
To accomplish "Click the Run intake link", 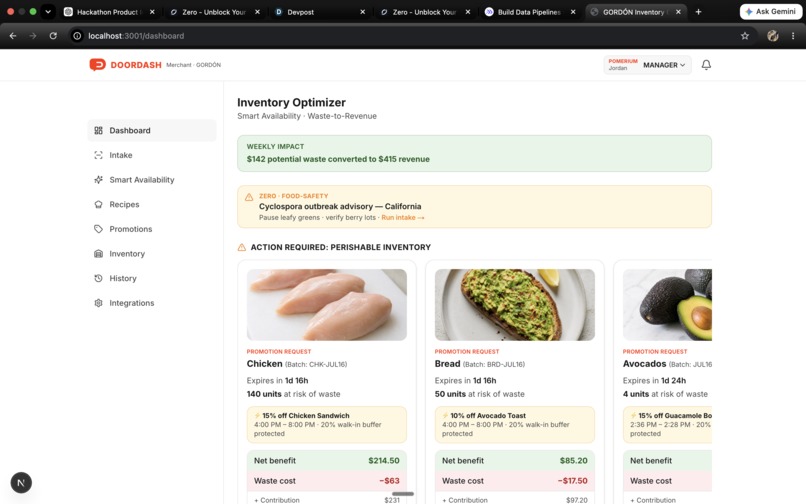I will [402, 218].
